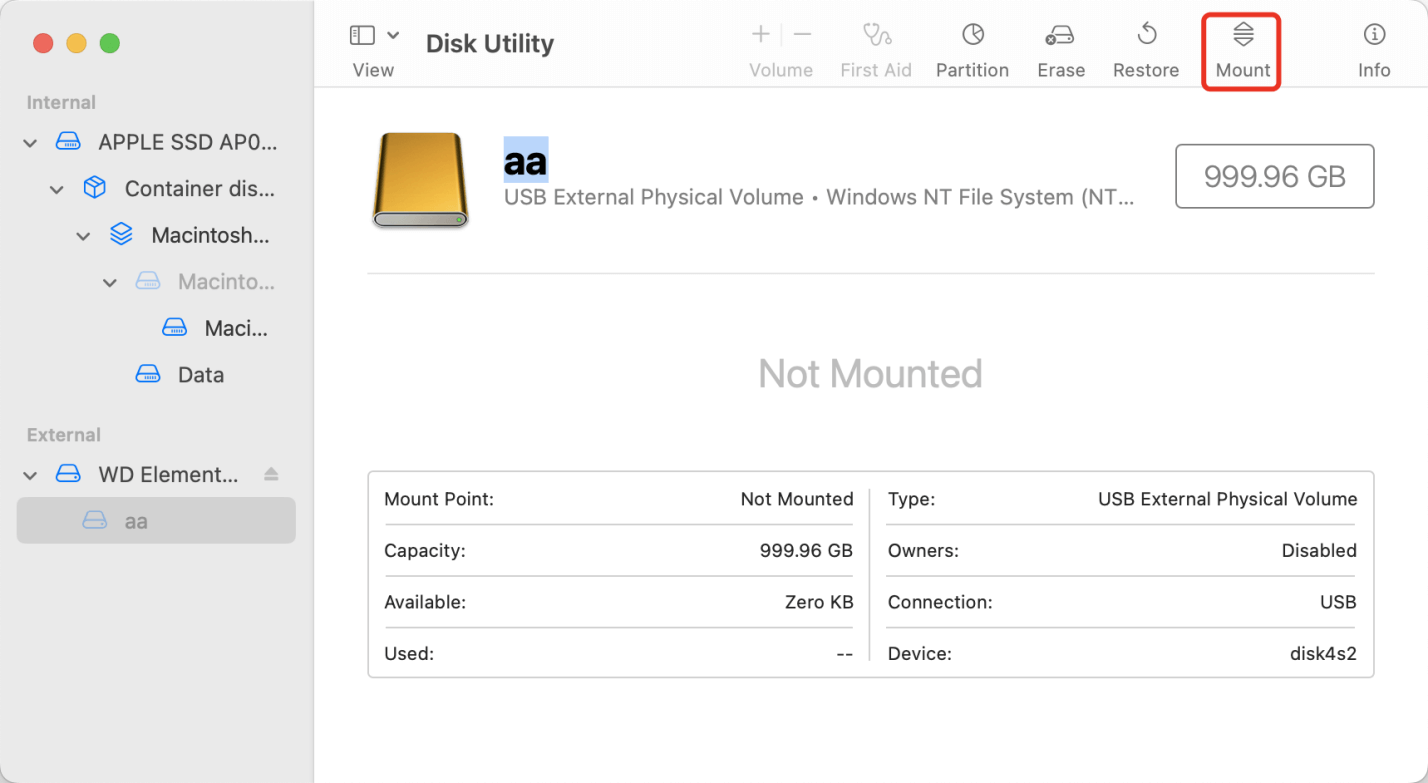The image size is (1428, 783).
Task: Mount the selected volume
Action: (1241, 45)
